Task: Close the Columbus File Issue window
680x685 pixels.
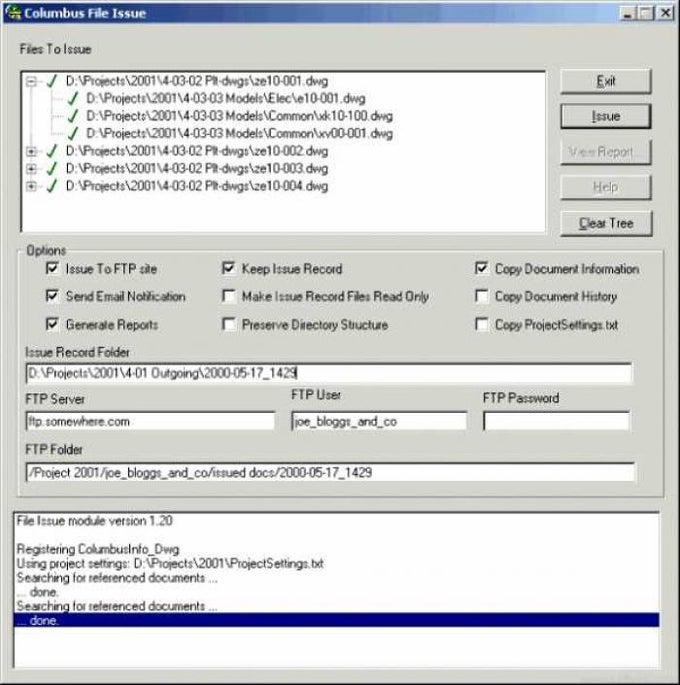Action: coord(666,13)
